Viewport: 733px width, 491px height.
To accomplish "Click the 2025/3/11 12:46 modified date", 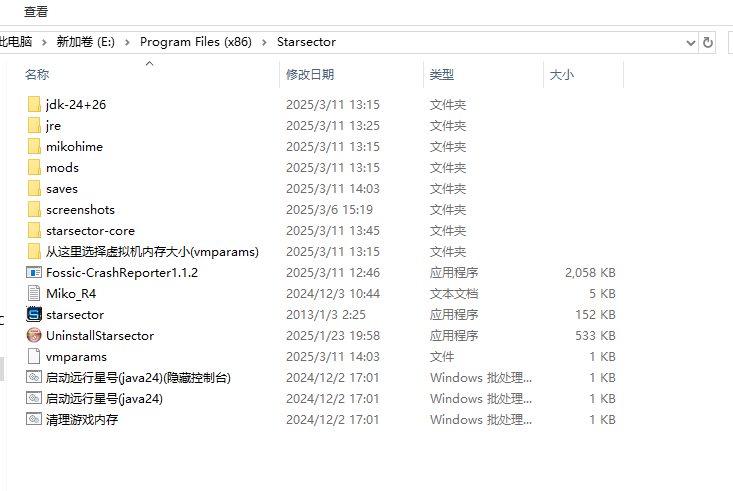I will pos(333,272).
